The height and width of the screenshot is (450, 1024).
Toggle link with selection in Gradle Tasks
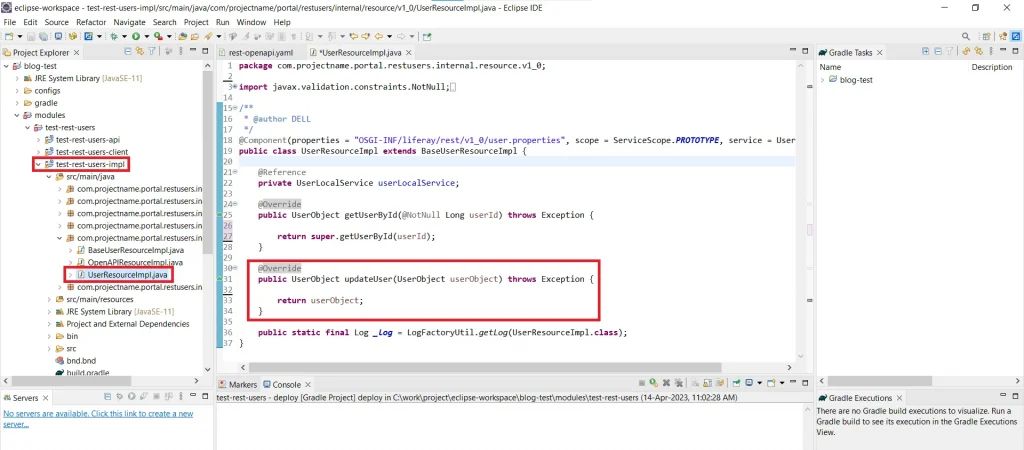(x=978, y=51)
